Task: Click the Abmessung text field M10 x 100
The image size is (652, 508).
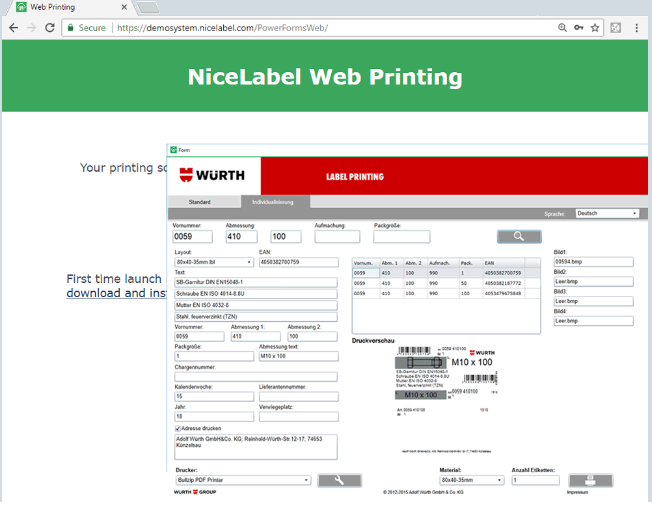Action: click(299, 356)
